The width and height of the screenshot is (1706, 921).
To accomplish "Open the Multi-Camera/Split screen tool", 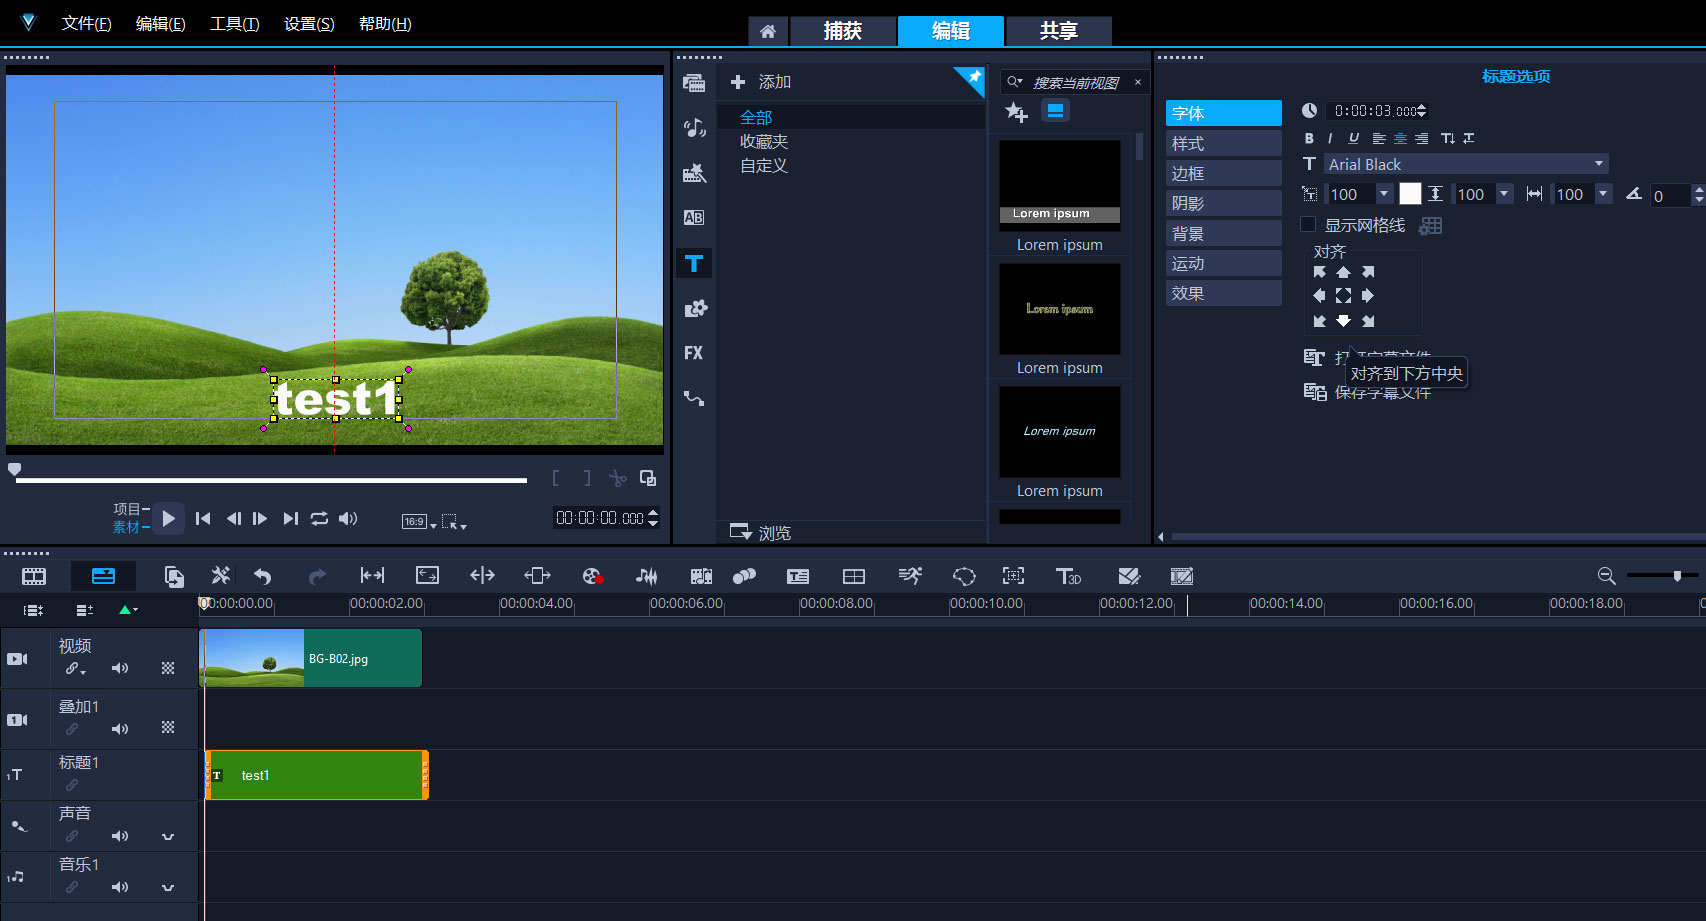I will [854, 576].
